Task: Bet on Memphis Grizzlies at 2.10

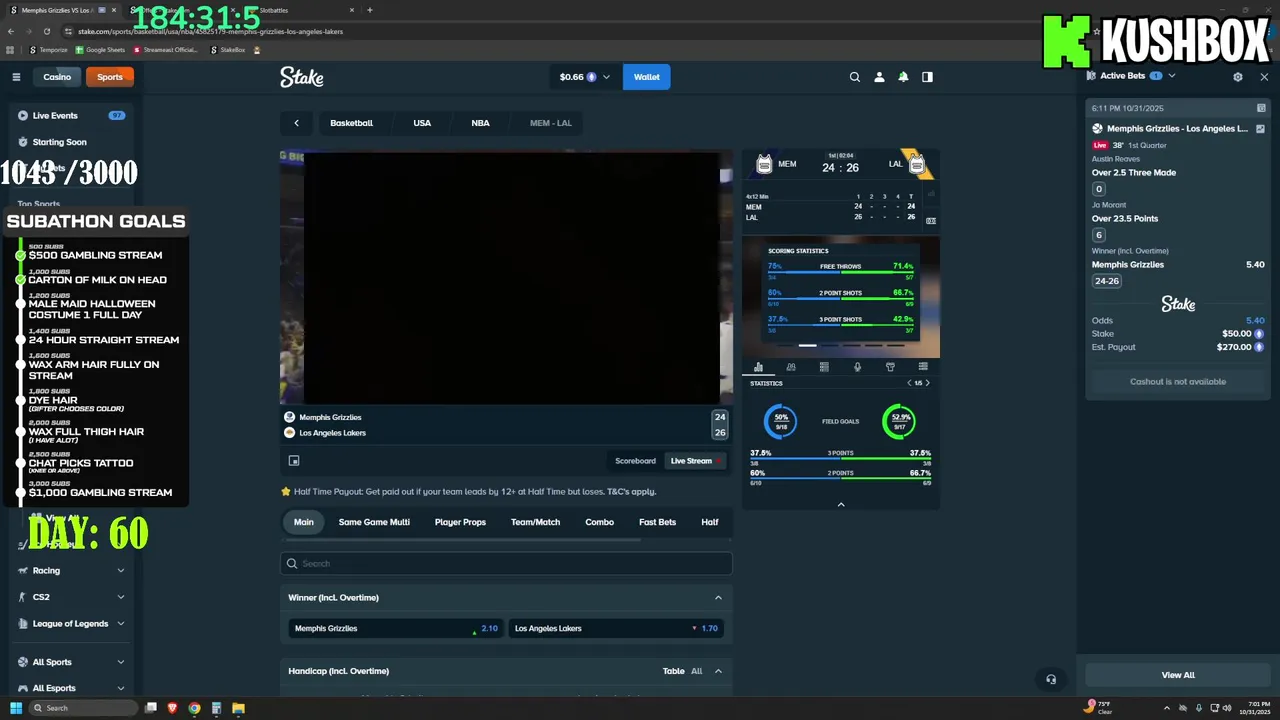Action: [395, 628]
